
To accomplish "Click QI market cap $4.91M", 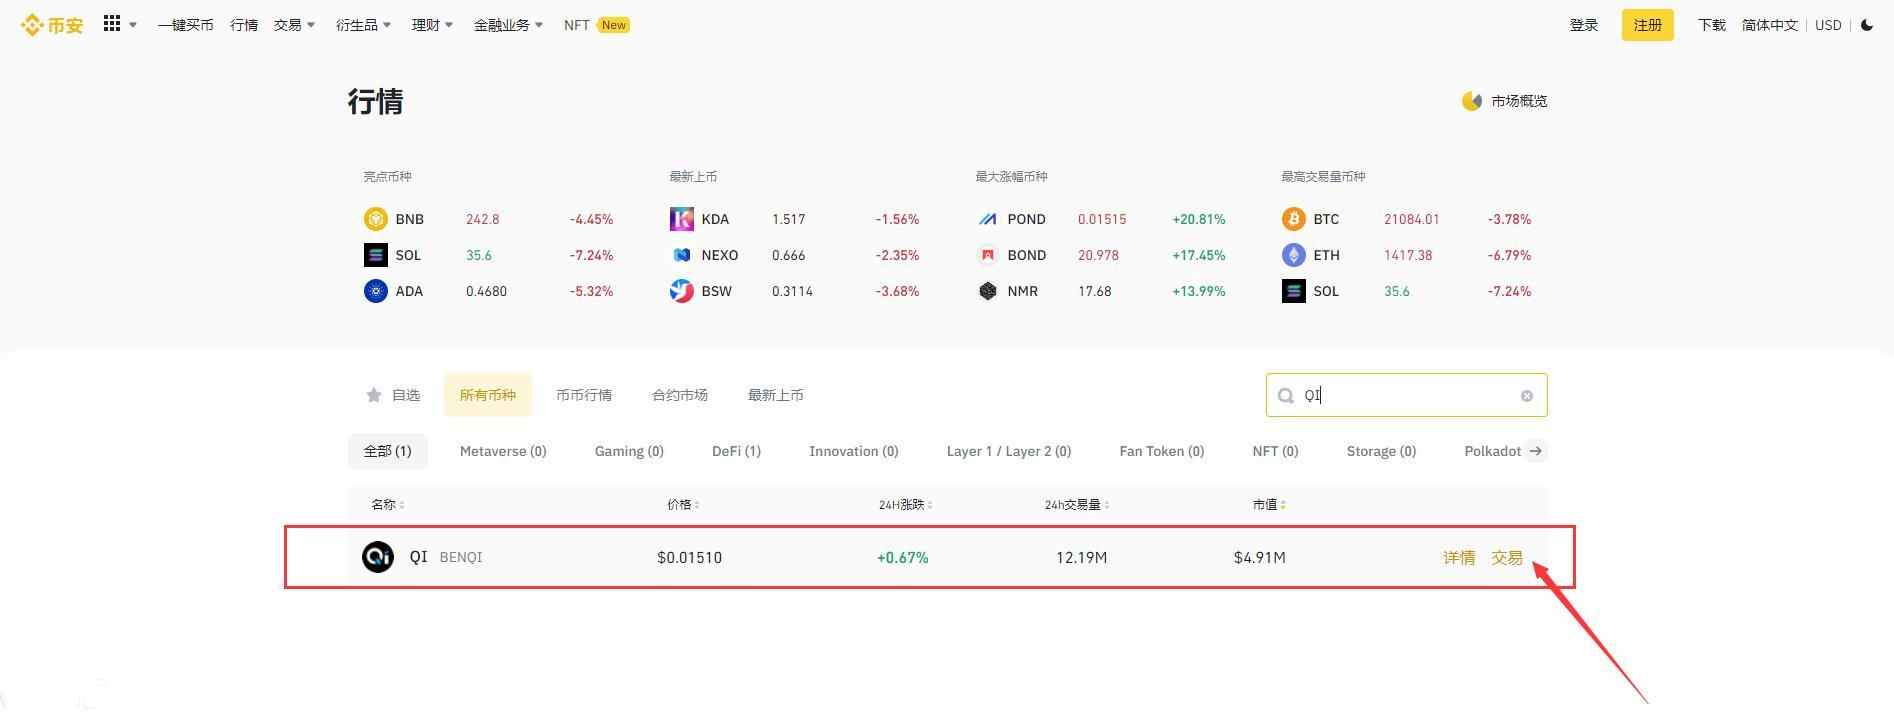I will 1260,557.
